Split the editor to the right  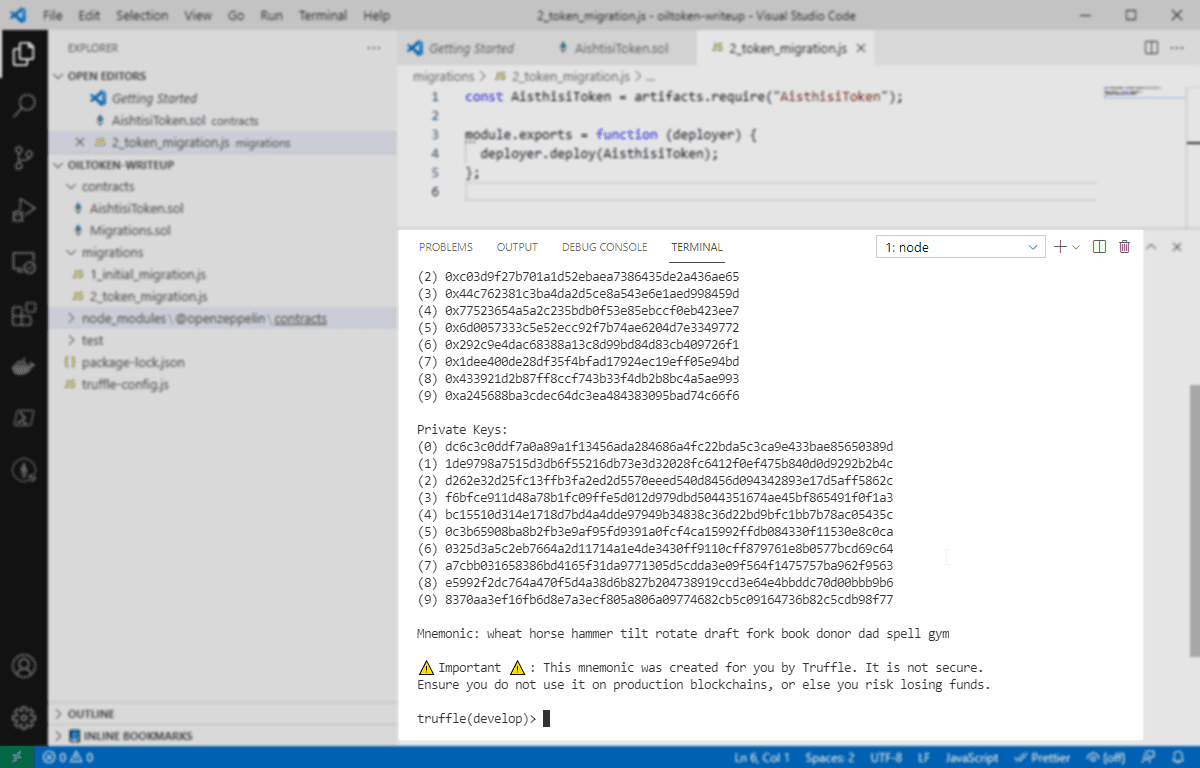click(x=1151, y=47)
